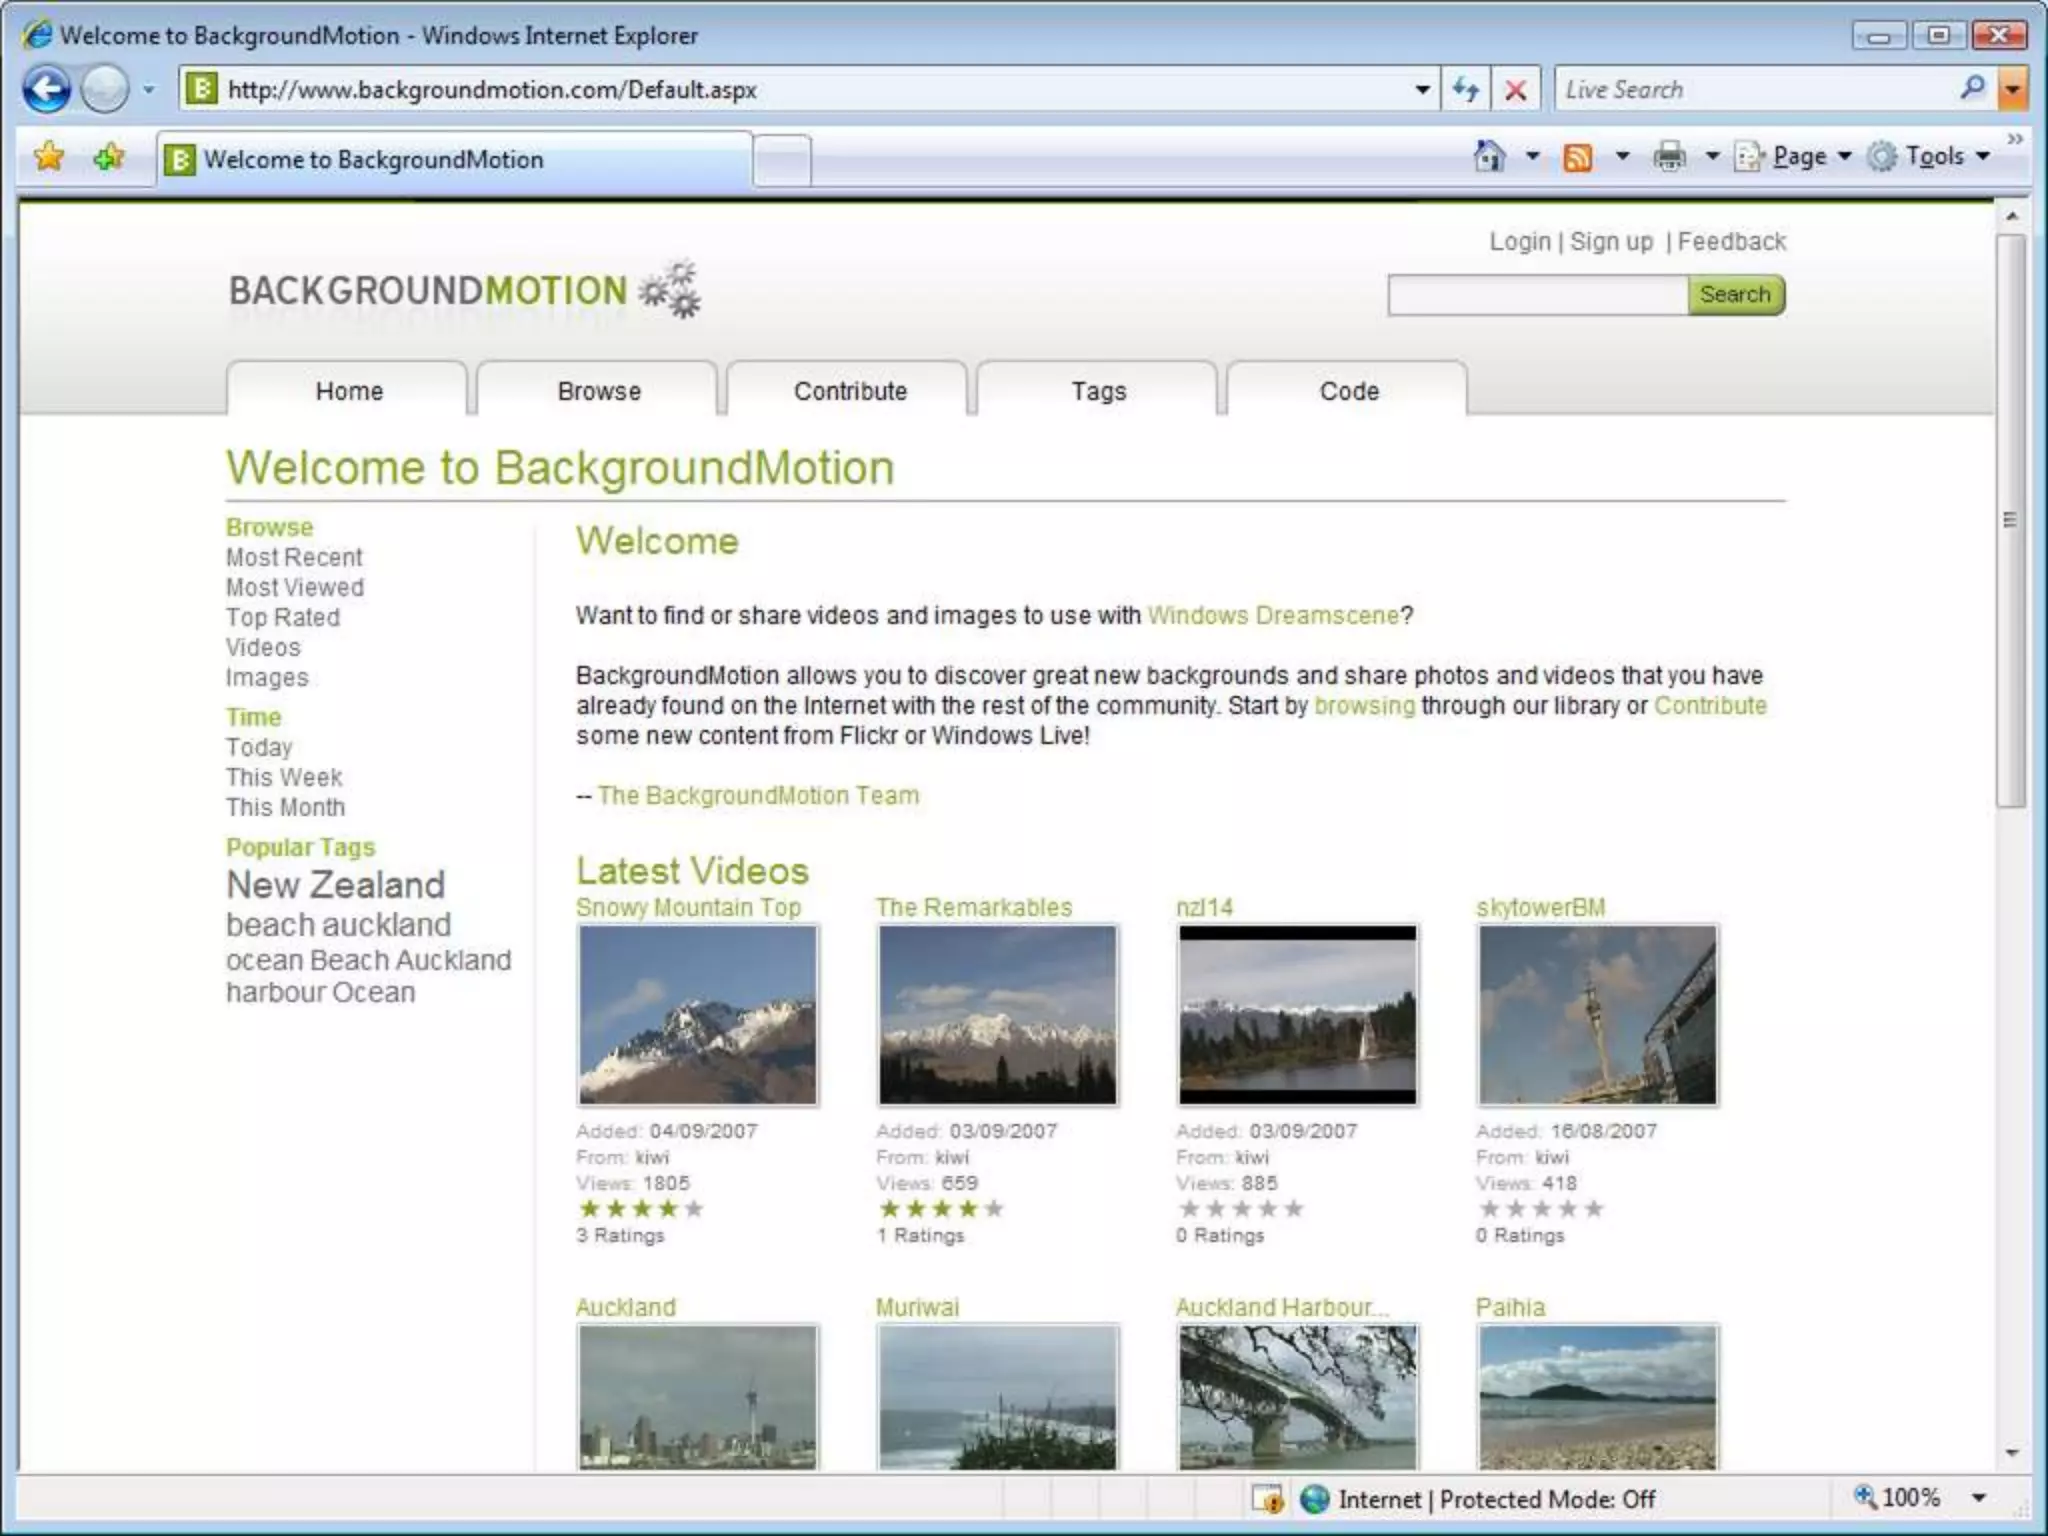Open the nzl14 video thumbnail
The width and height of the screenshot is (2048, 1536).
[1298, 1015]
